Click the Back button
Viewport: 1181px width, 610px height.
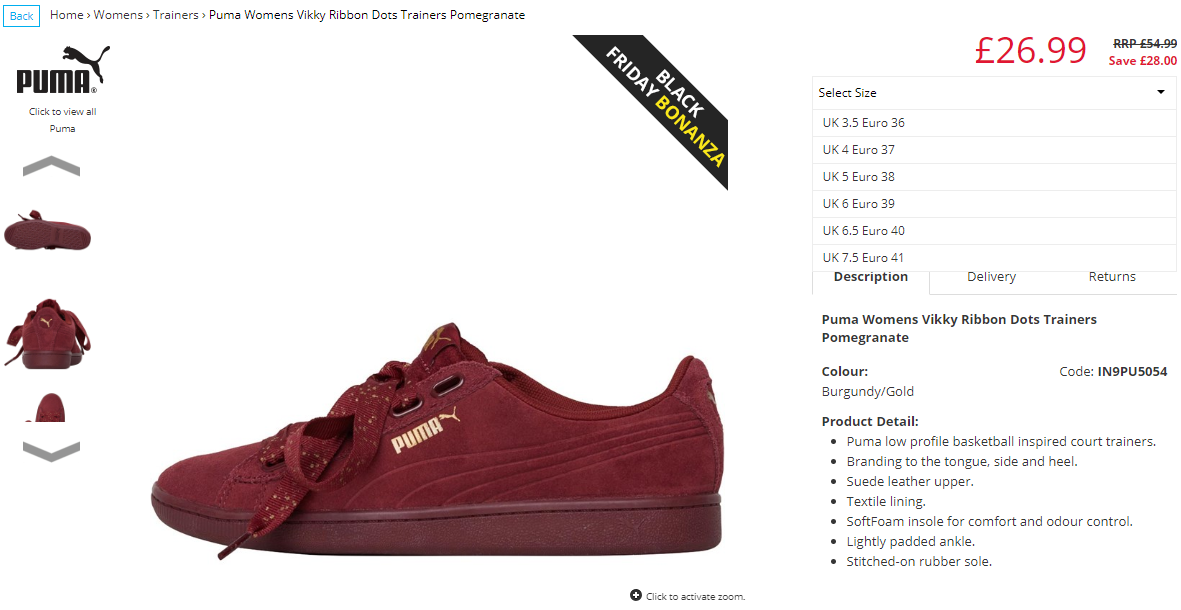21,16
